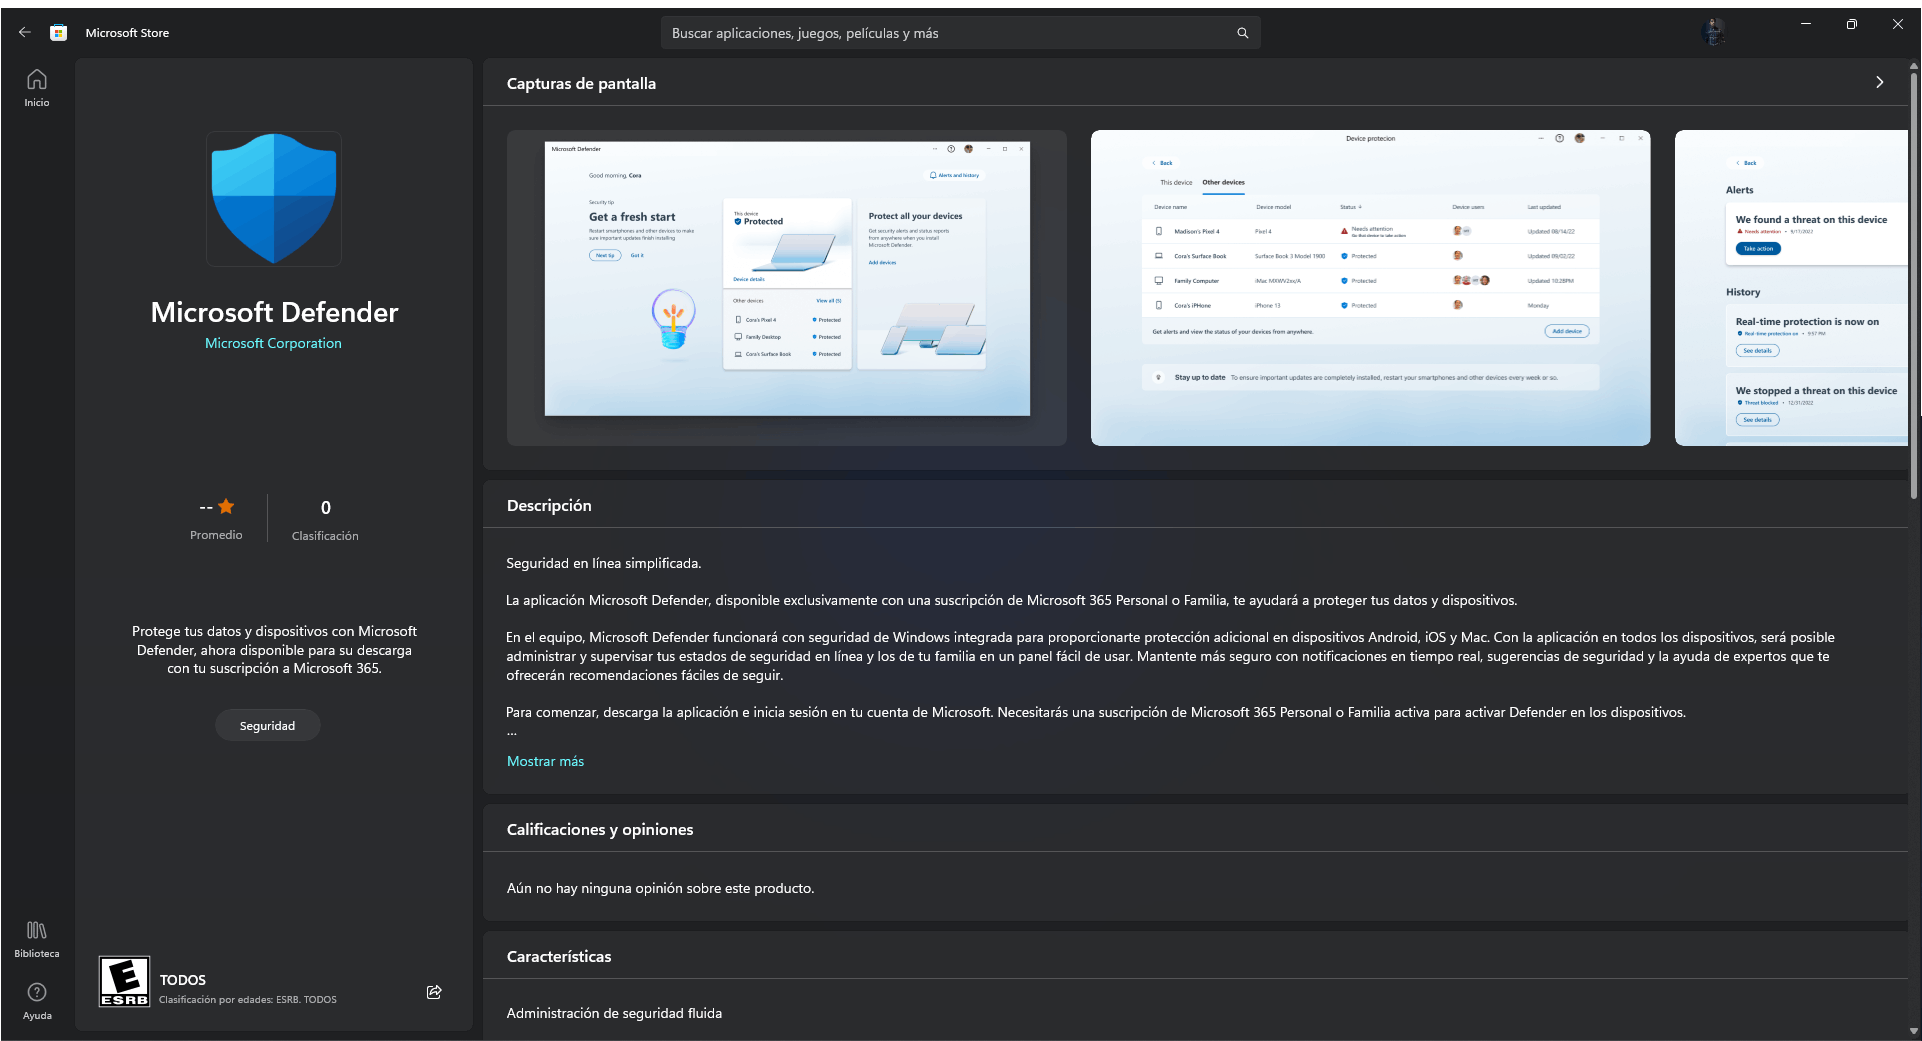Screen dimensions: 1922x1041
Task: Expand the Capturas de pantalla section
Action: pos(1880,83)
